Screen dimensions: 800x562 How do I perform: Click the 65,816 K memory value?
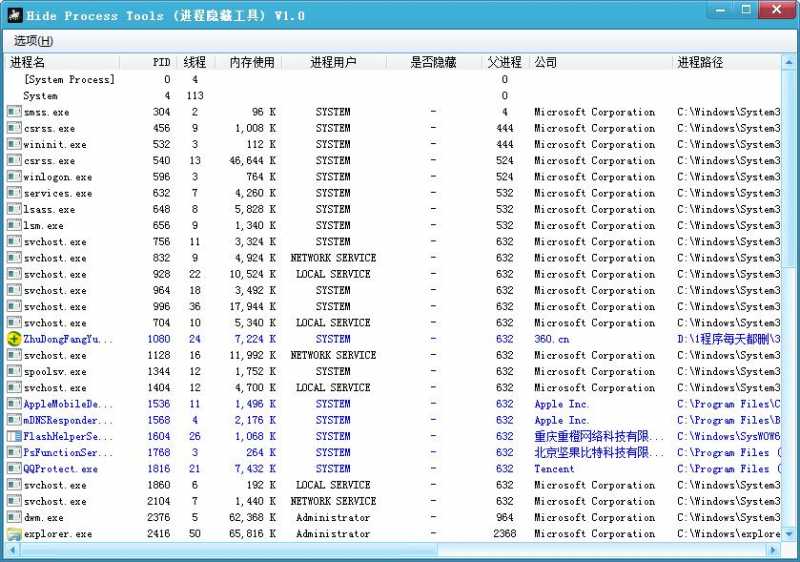point(253,534)
